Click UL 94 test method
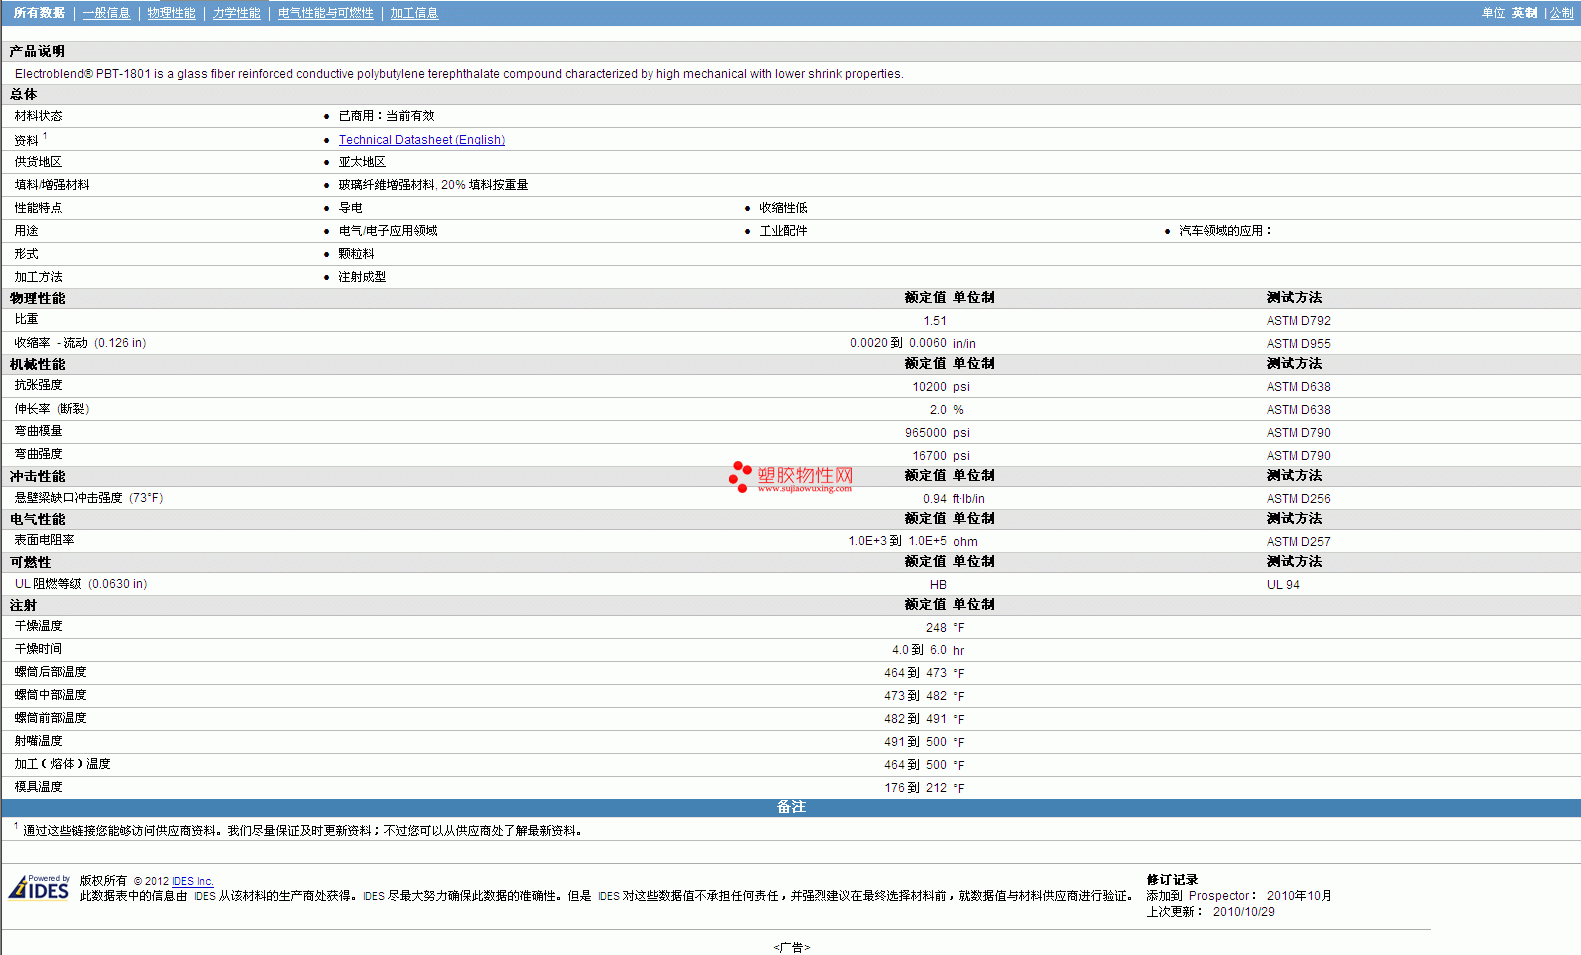Screen dimensions: 1581x955 click(1283, 585)
